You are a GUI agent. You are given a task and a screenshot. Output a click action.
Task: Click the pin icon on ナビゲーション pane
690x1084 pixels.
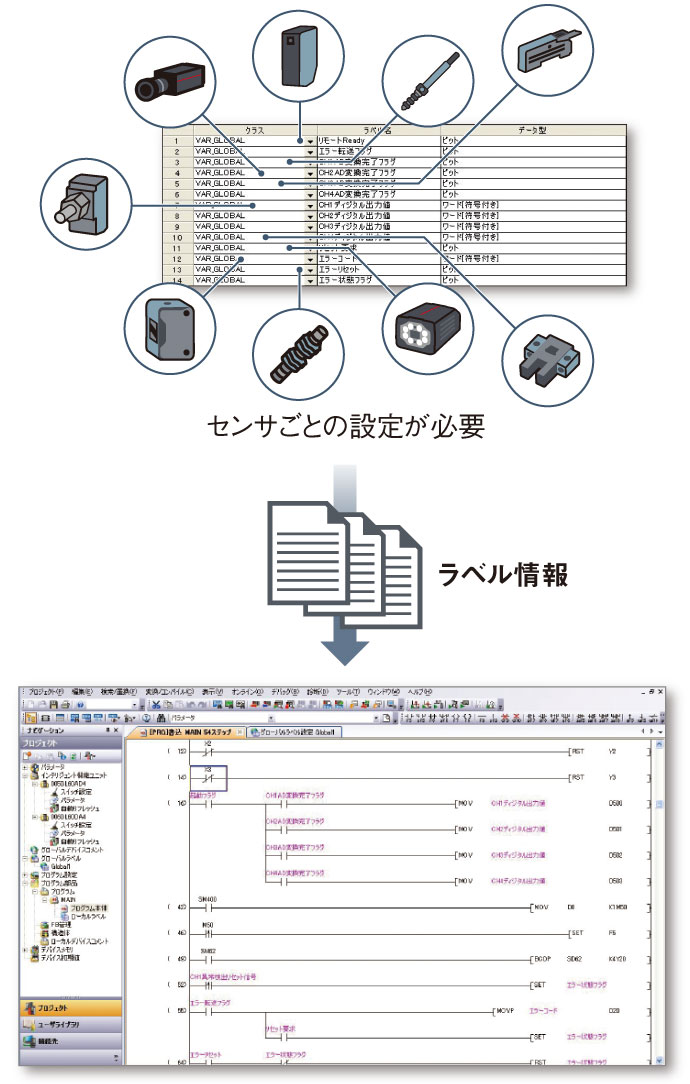pyautogui.click(x=107, y=730)
